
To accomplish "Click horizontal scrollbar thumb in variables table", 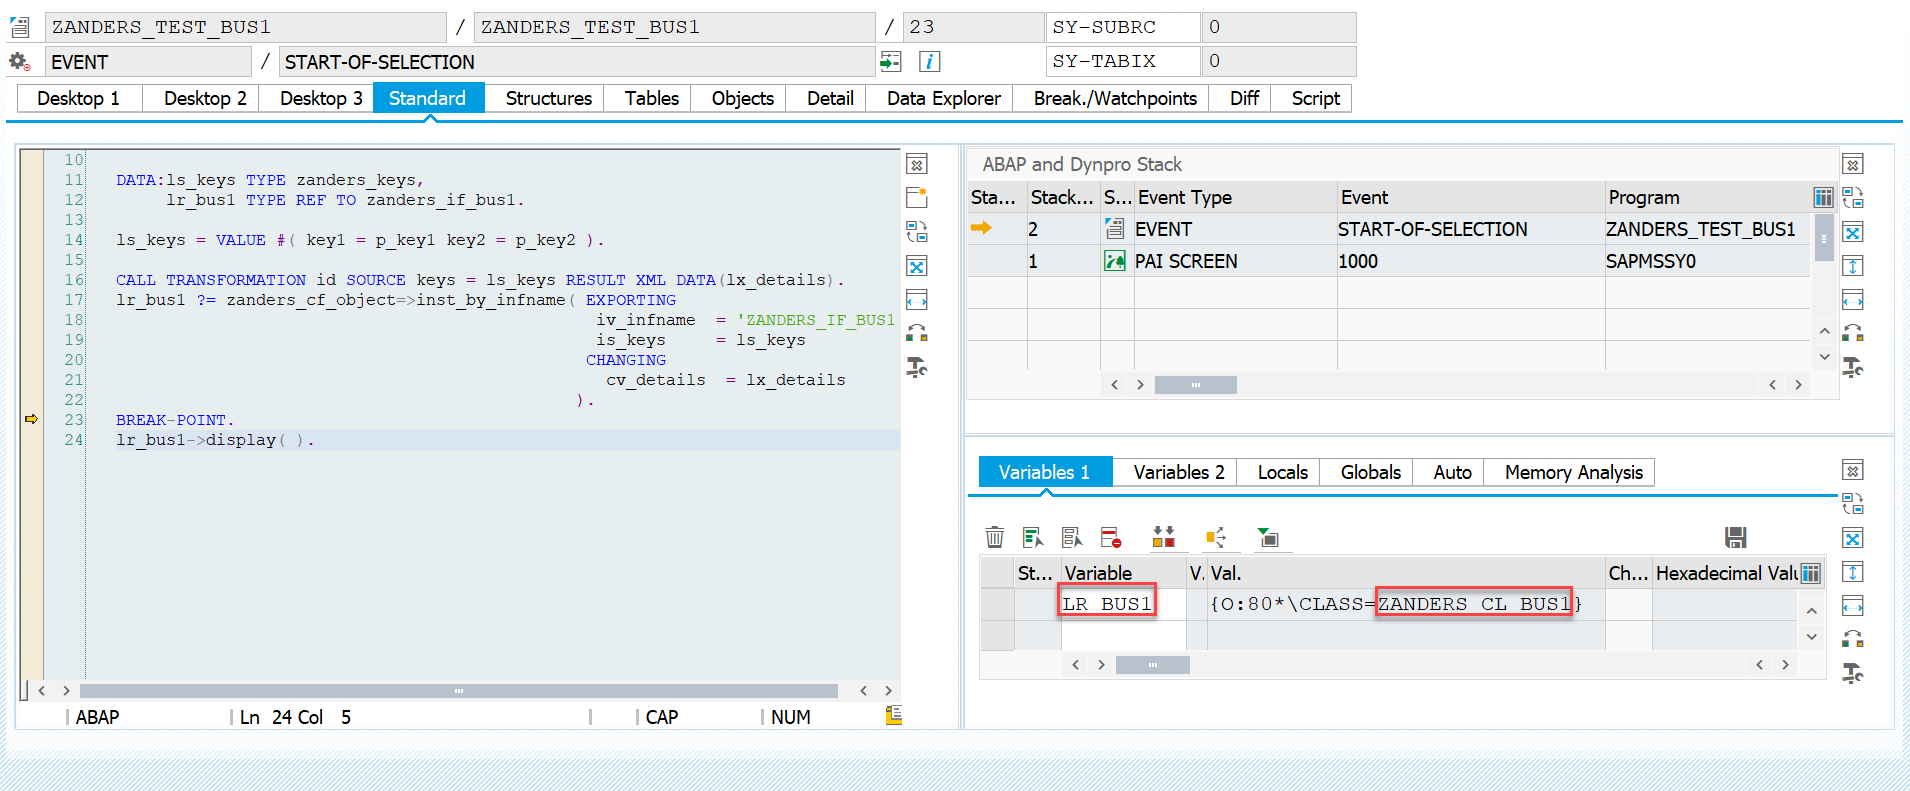I will tap(1153, 665).
